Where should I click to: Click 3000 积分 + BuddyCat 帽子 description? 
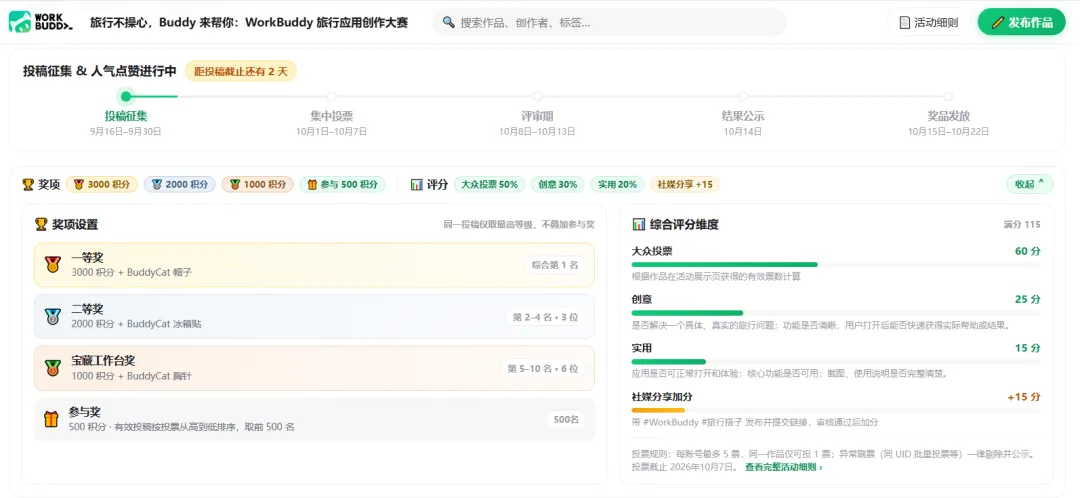point(132,272)
